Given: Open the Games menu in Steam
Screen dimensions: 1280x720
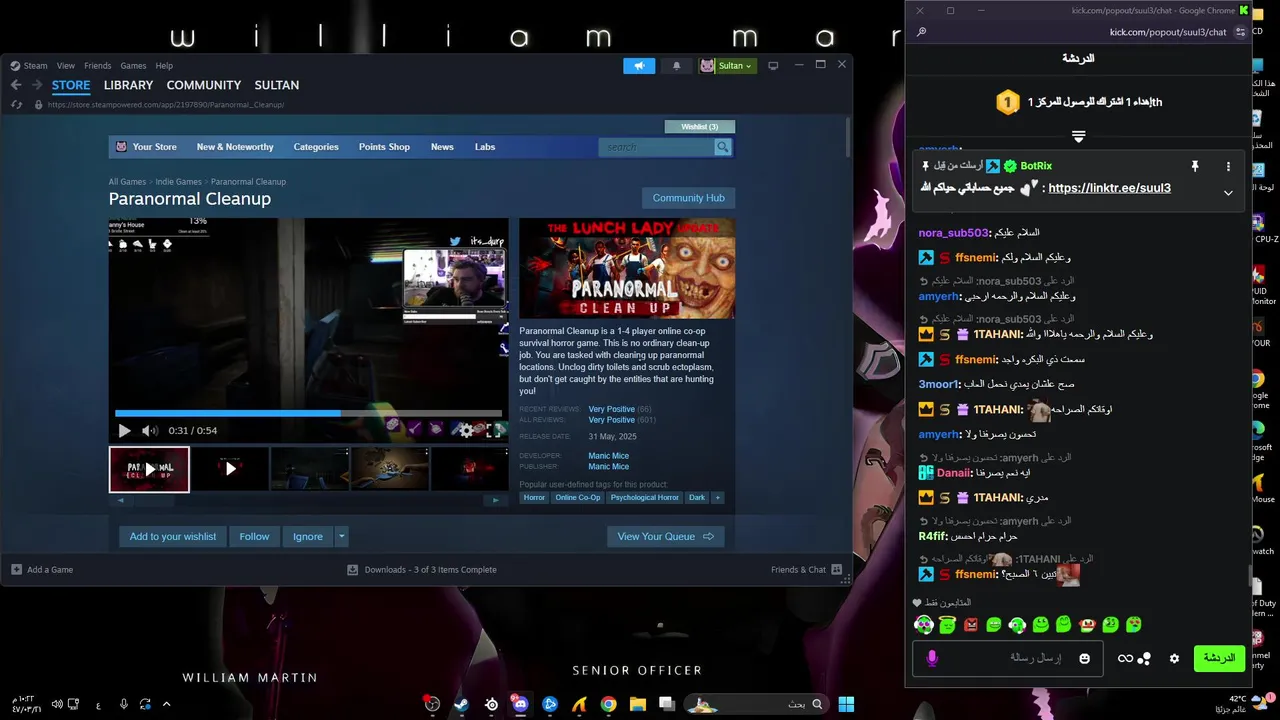Looking at the screenshot, I should [x=133, y=66].
